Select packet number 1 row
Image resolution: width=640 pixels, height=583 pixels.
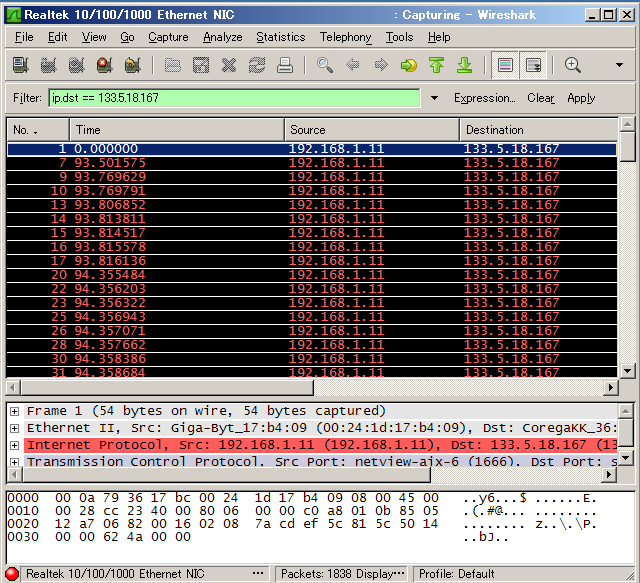click(x=312, y=149)
